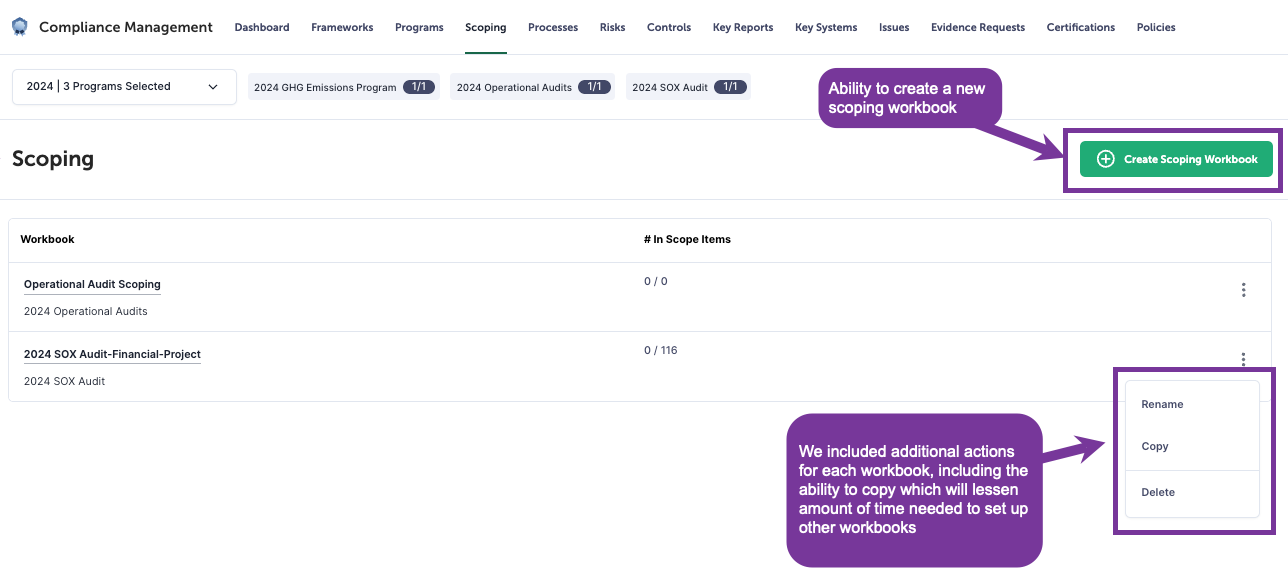Open the 2024 SOX Audit-Financial-Project link
This screenshot has height=588, width=1288.
[112, 355]
